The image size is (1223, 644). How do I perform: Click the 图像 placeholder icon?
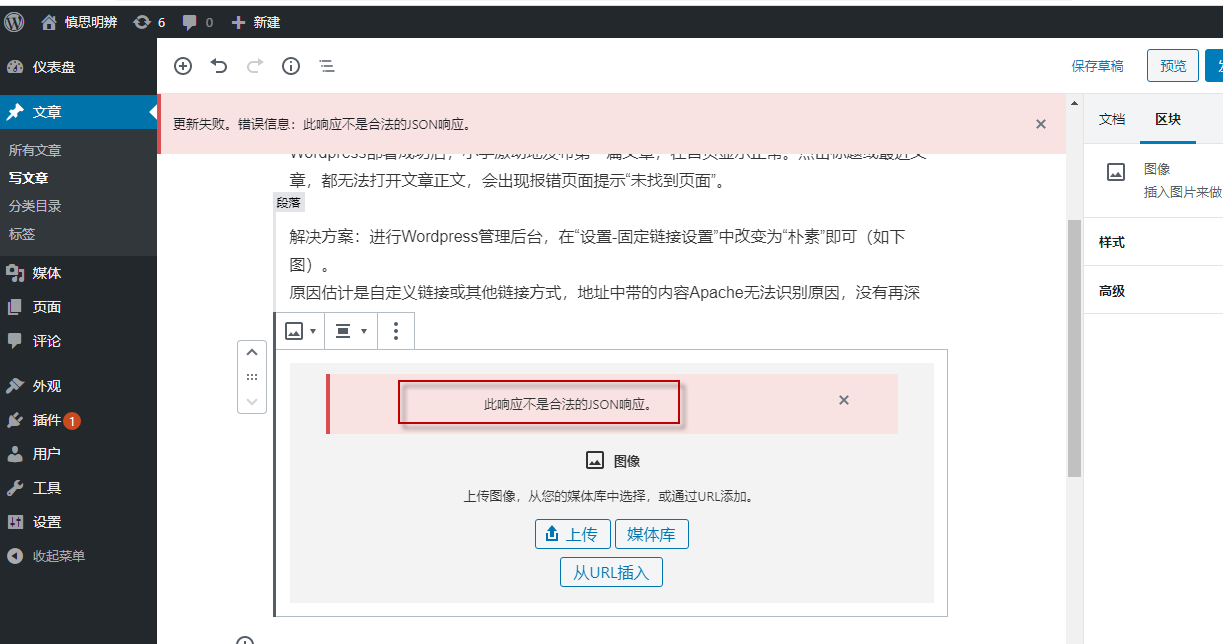click(x=594, y=460)
